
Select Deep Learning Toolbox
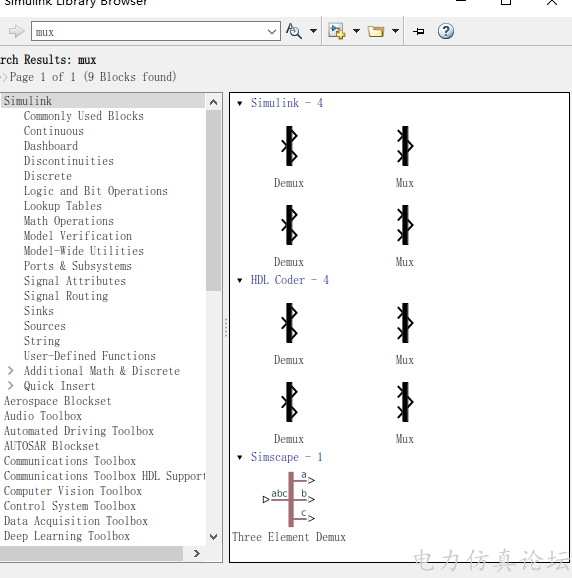click(x=67, y=536)
